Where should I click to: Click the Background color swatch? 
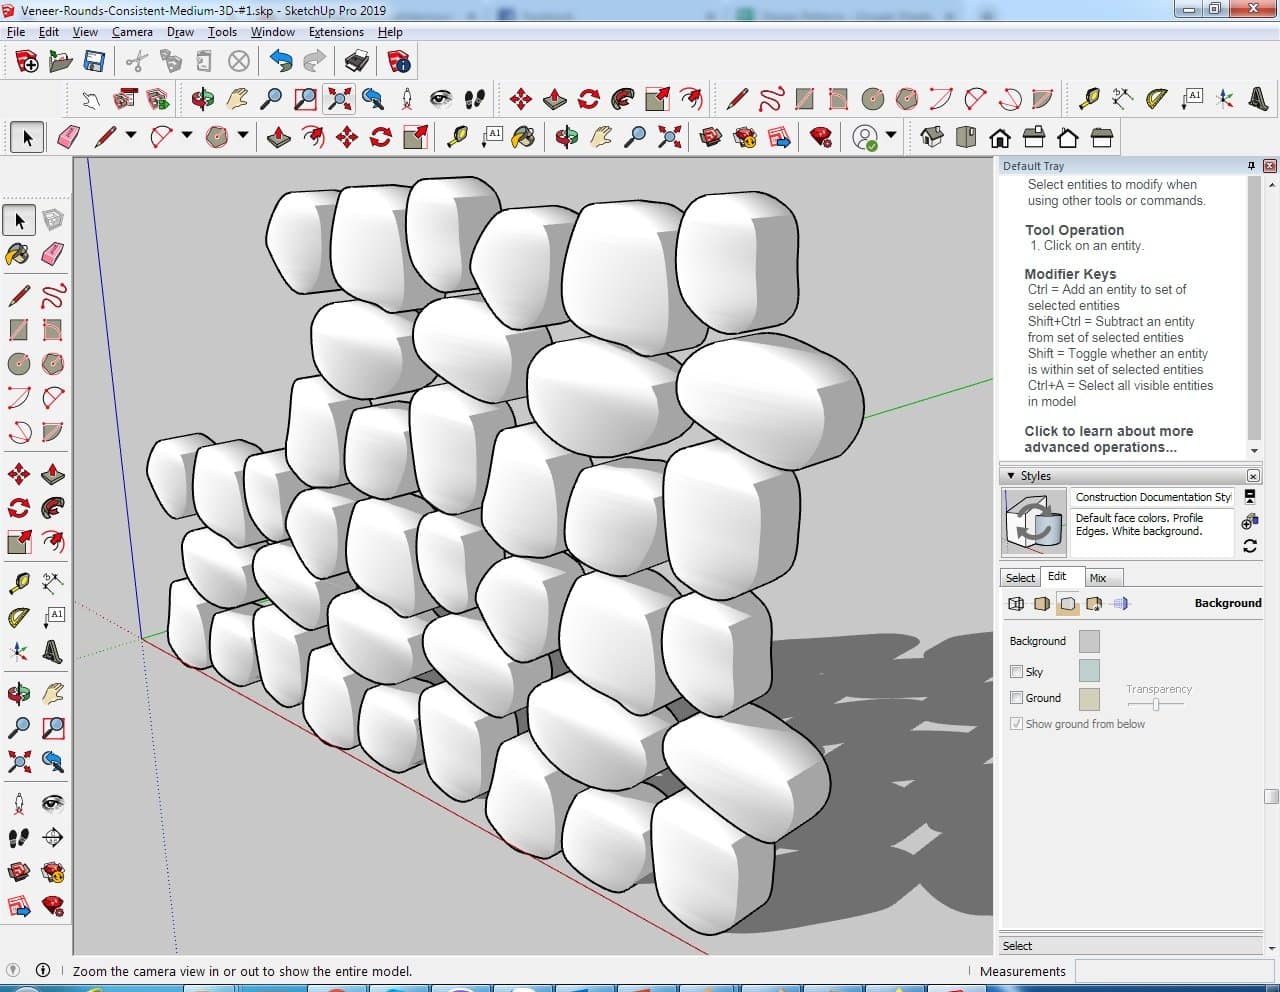point(1089,641)
